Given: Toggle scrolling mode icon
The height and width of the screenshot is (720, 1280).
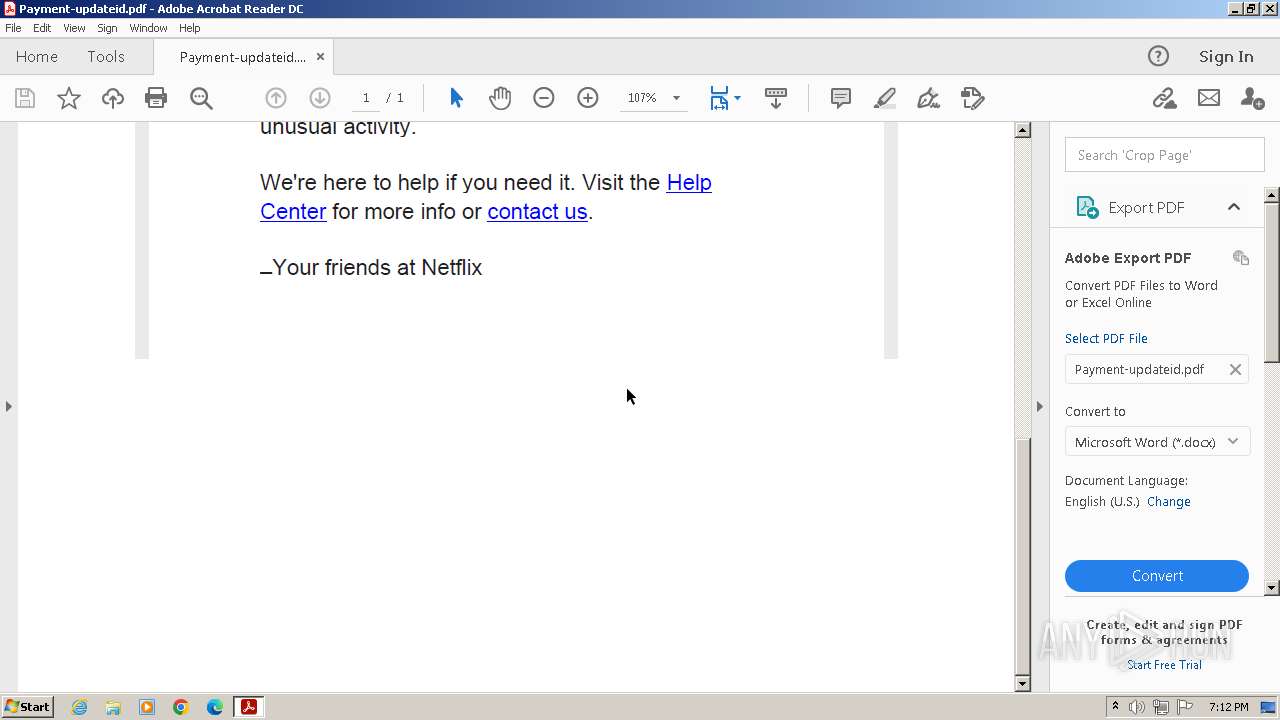Looking at the screenshot, I should (775, 98).
